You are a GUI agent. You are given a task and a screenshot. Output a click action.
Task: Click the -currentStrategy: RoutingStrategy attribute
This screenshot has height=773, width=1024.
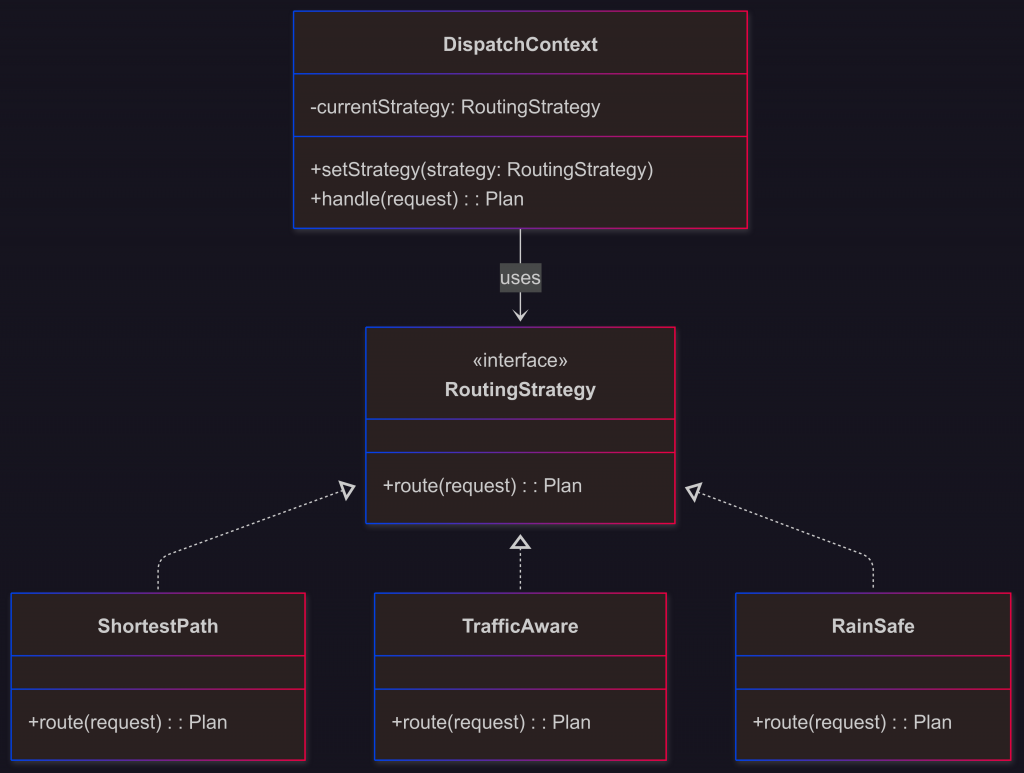455,106
